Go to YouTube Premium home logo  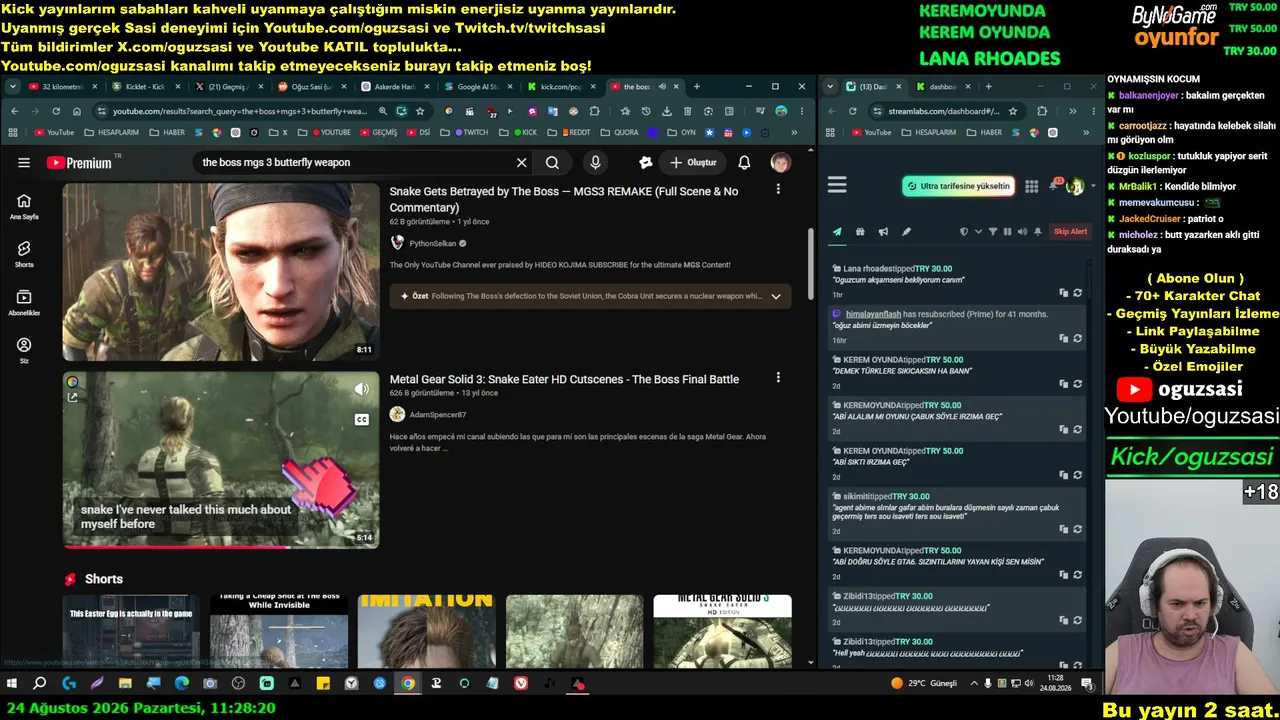click(84, 163)
